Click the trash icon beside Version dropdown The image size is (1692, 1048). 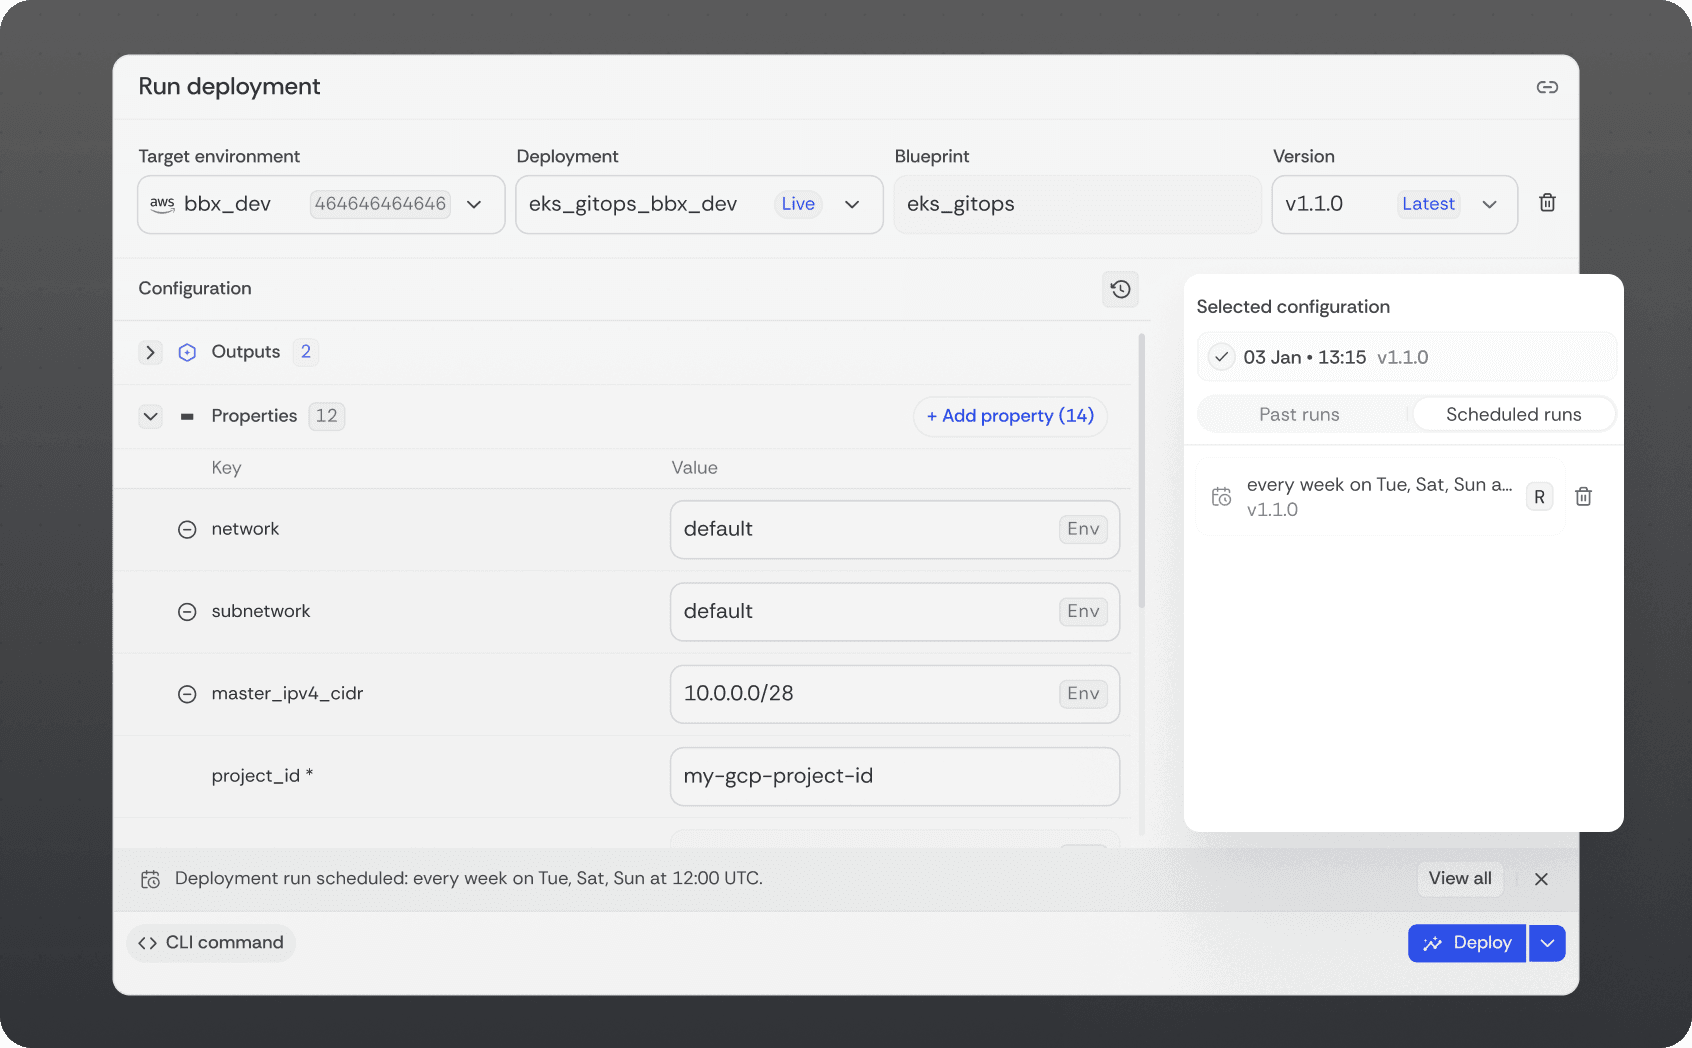tap(1546, 203)
